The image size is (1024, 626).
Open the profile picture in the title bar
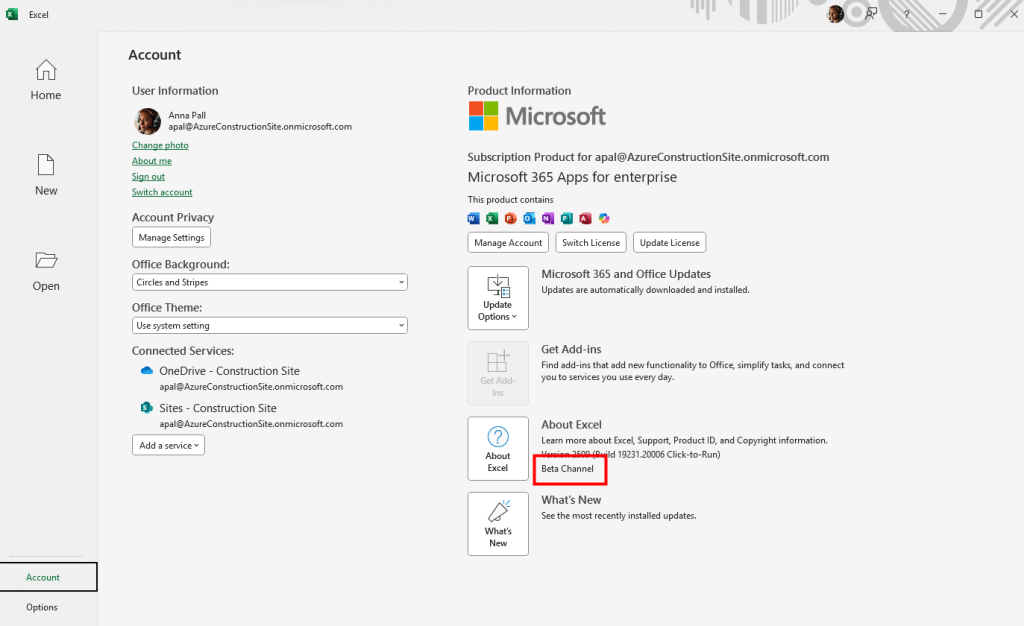(835, 14)
